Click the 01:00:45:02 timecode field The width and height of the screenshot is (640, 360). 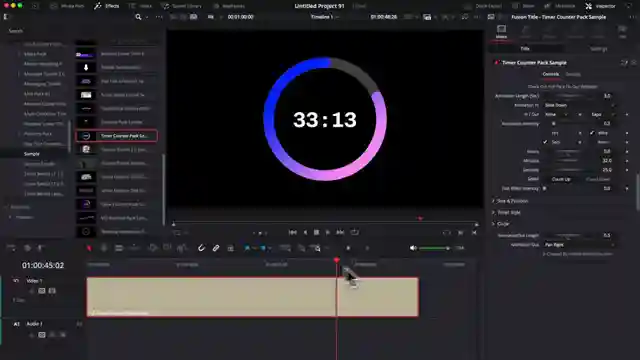coord(43,265)
